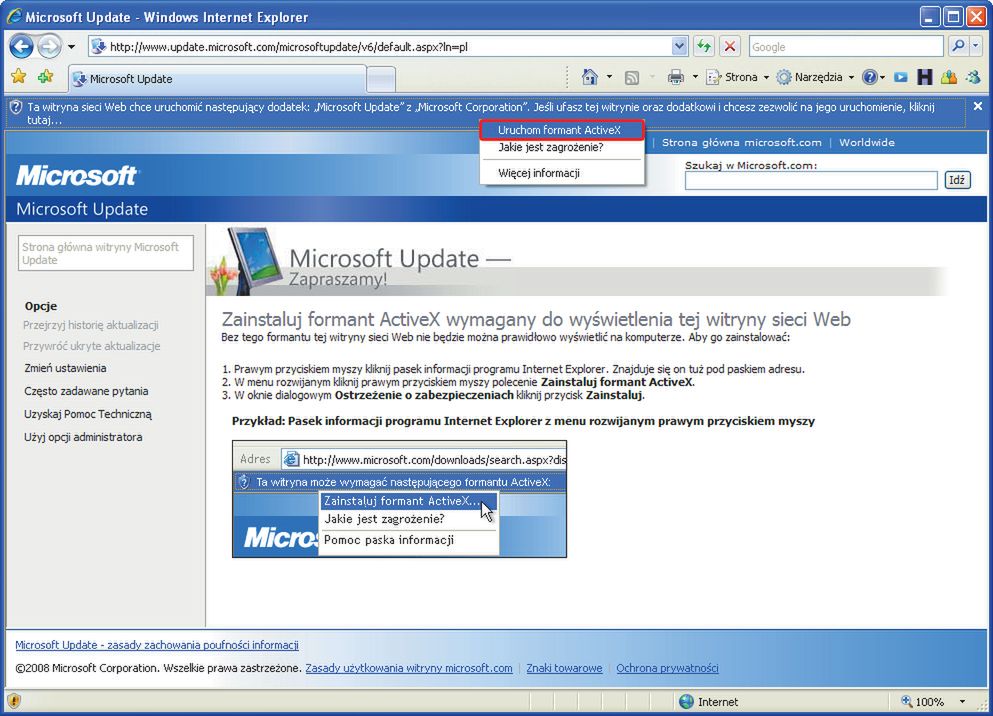Image resolution: width=993 pixels, height=716 pixels.
Task: Click the Szukaj w Microsoft.com search field
Action: 811,180
